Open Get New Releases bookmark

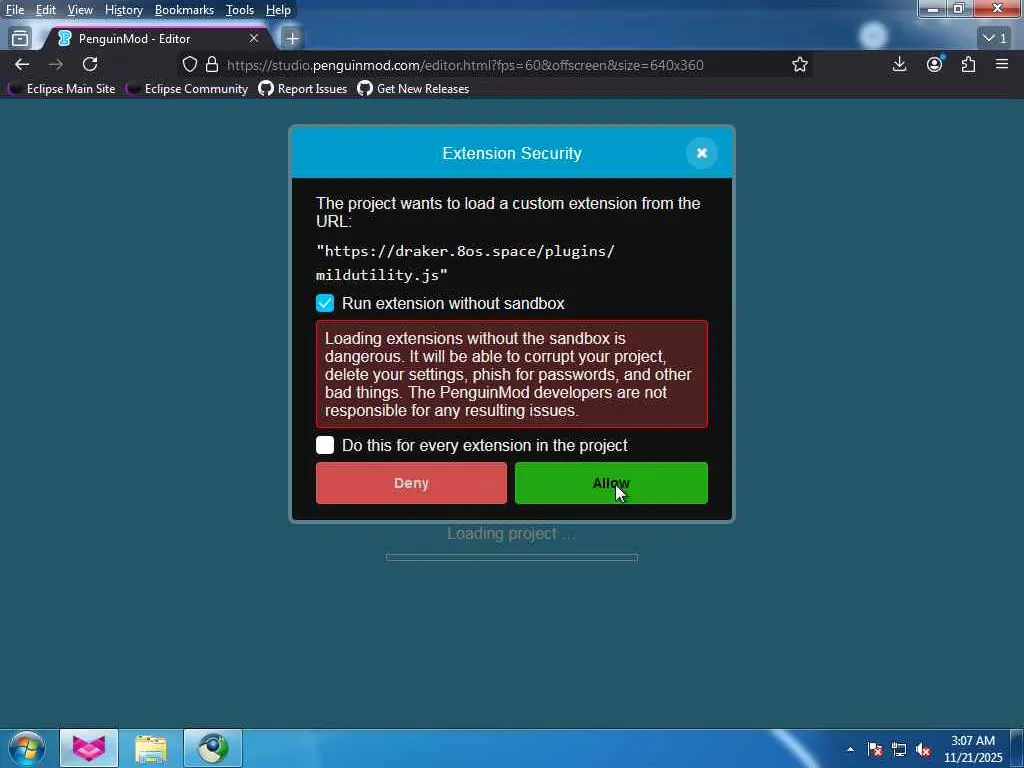[x=413, y=89]
